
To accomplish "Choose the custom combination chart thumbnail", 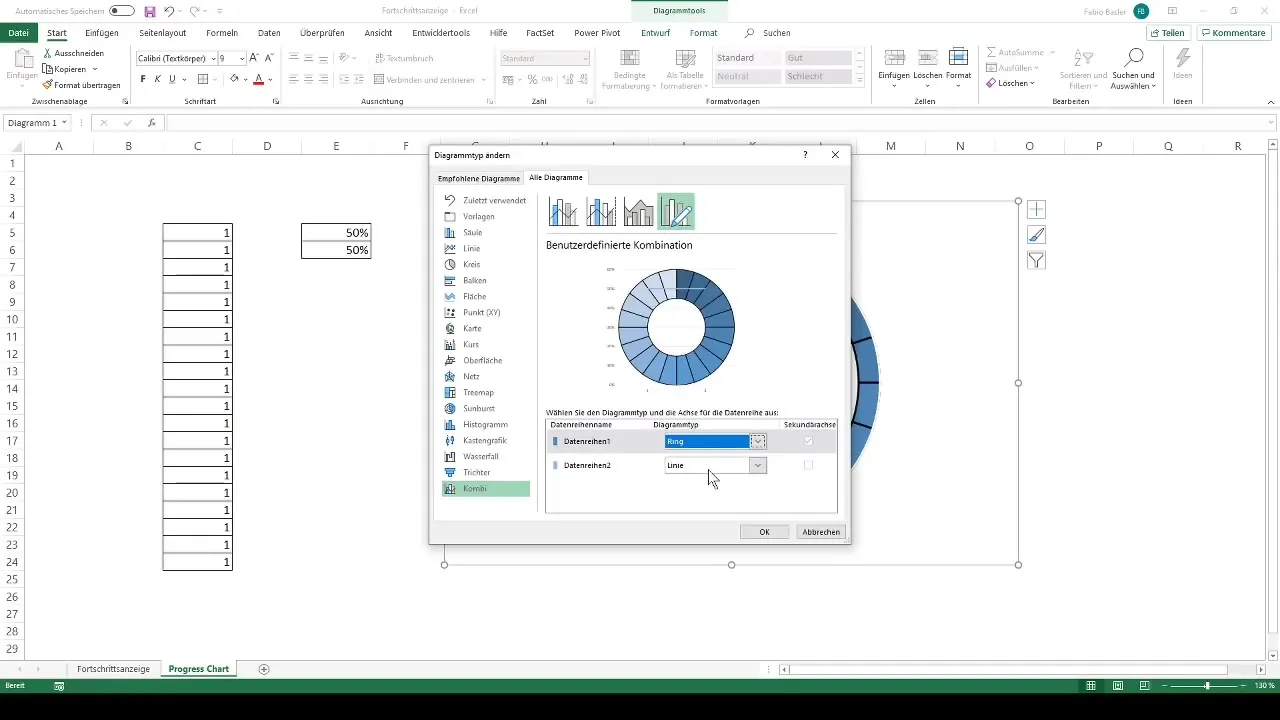I will pyautogui.click(x=676, y=212).
